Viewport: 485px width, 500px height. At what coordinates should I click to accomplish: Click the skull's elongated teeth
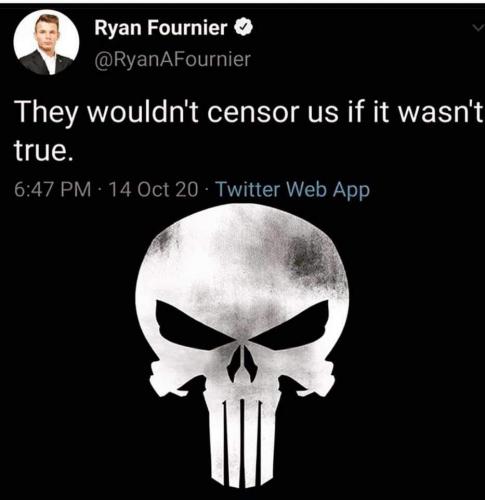pyautogui.click(x=242, y=440)
